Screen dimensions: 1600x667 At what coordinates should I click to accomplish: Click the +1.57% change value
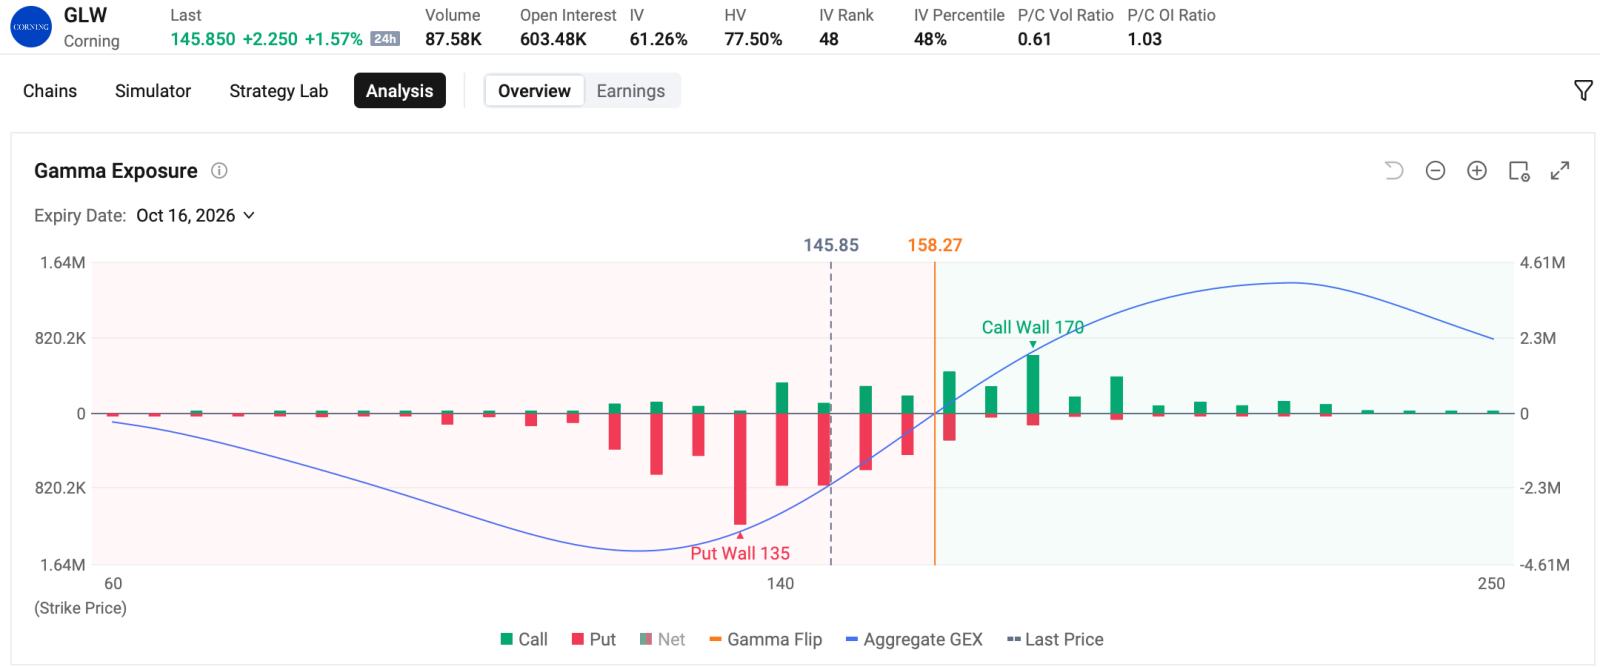pos(334,39)
